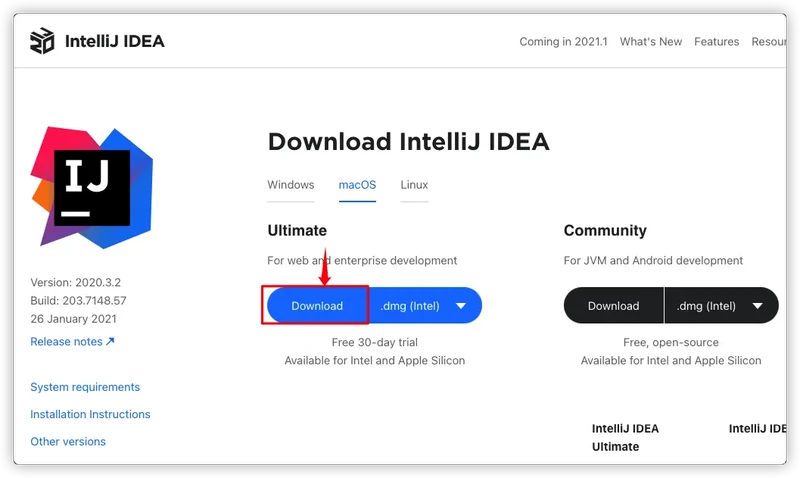
Task: Click the Community edition heading
Action: [x=605, y=231]
